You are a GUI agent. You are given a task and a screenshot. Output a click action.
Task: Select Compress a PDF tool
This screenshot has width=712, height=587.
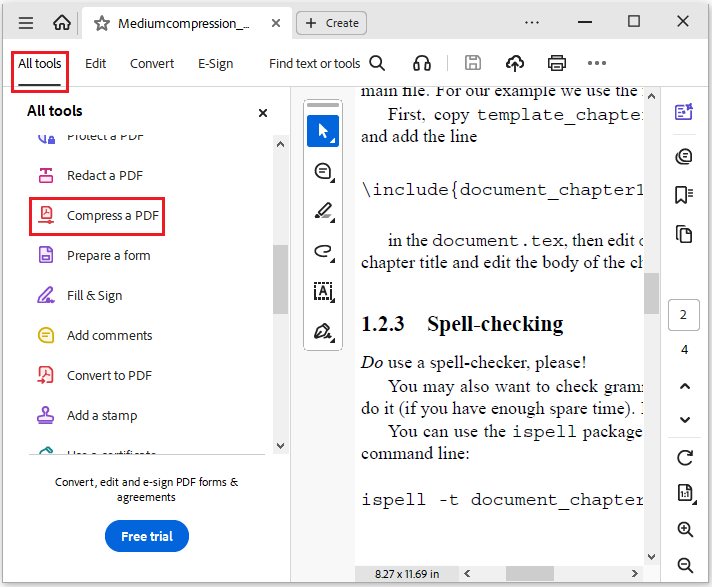(97, 216)
